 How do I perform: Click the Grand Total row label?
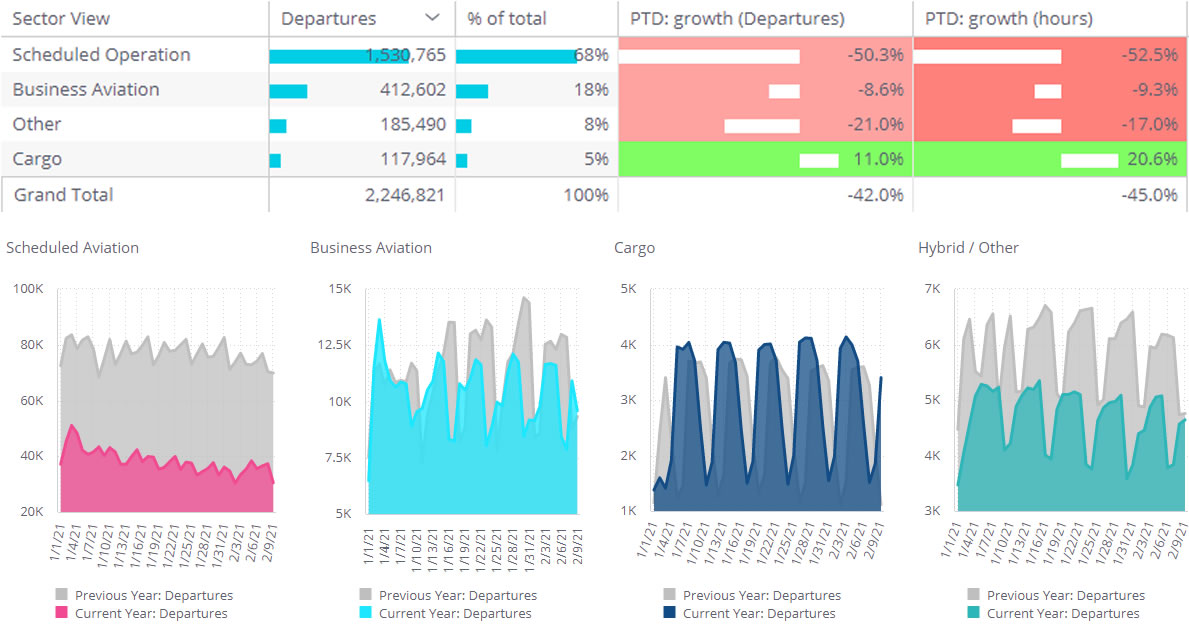click(63, 195)
